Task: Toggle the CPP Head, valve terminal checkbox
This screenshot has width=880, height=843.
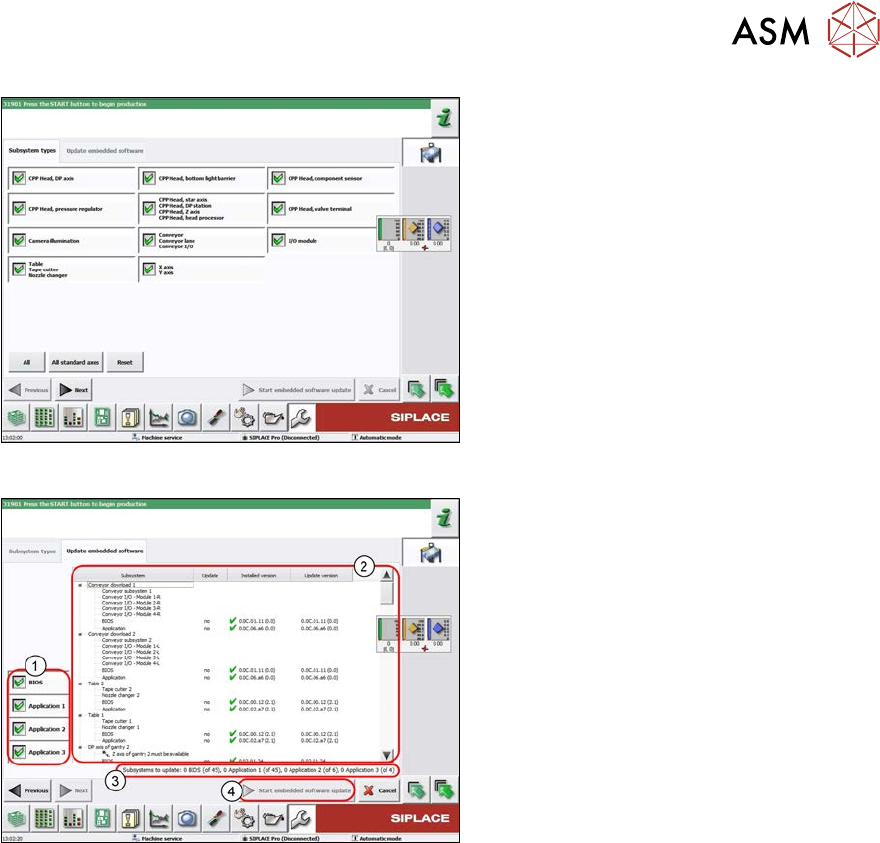Action: coord(278,208)
